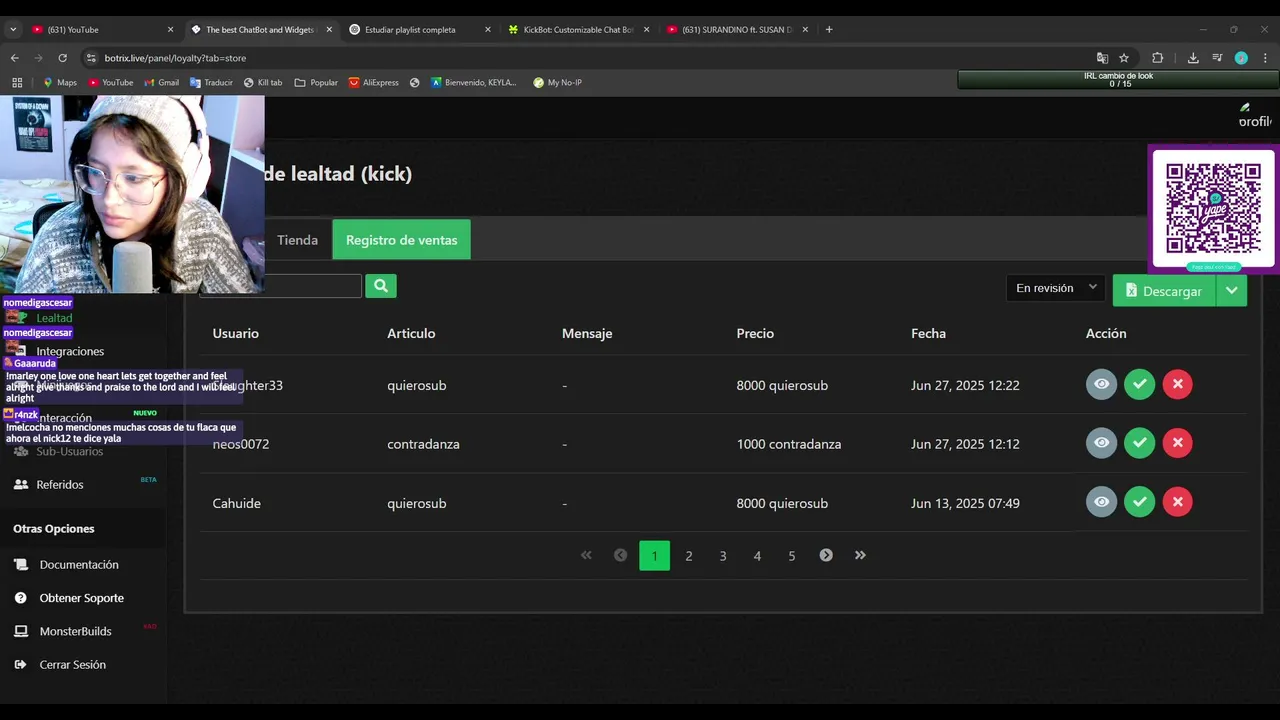Switch to Estudiar playlist completa tab
This screenshot has width=1280, height=720.
(x=420, y=29)
